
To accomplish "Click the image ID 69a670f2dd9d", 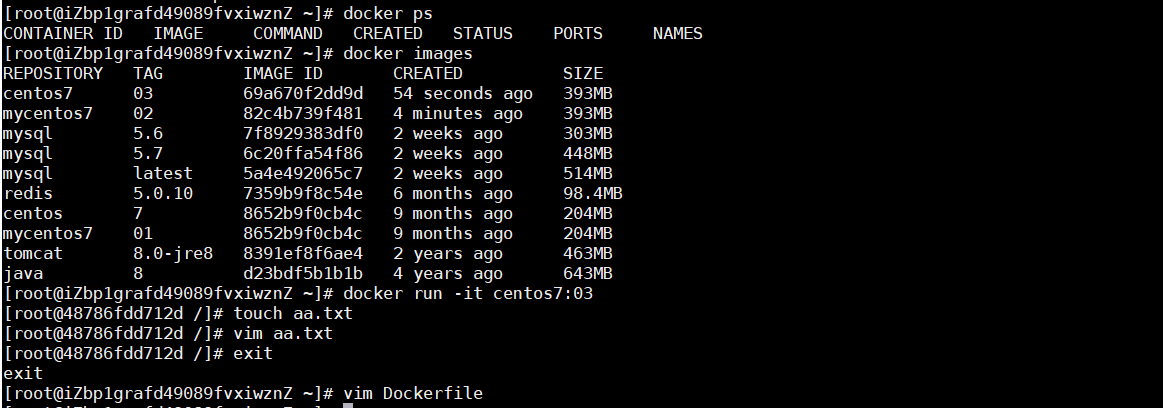I will click(x=303, y=93).
